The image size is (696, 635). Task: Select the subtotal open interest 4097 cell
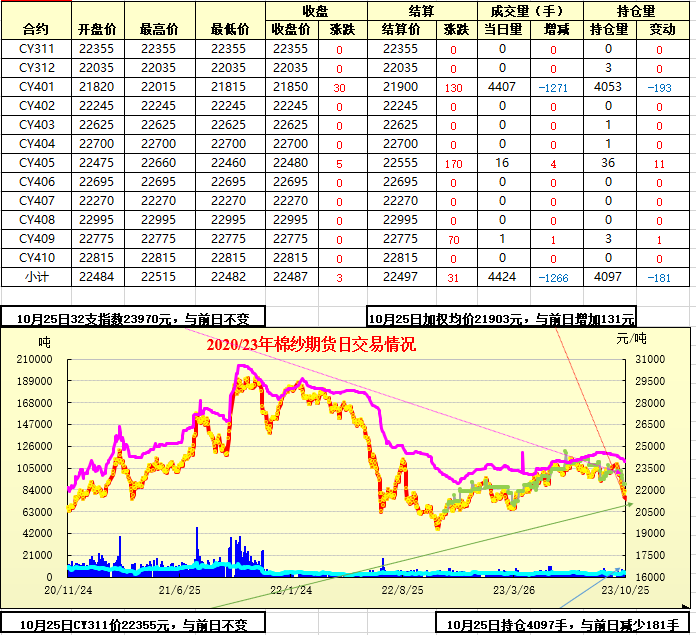click(607, 277)
